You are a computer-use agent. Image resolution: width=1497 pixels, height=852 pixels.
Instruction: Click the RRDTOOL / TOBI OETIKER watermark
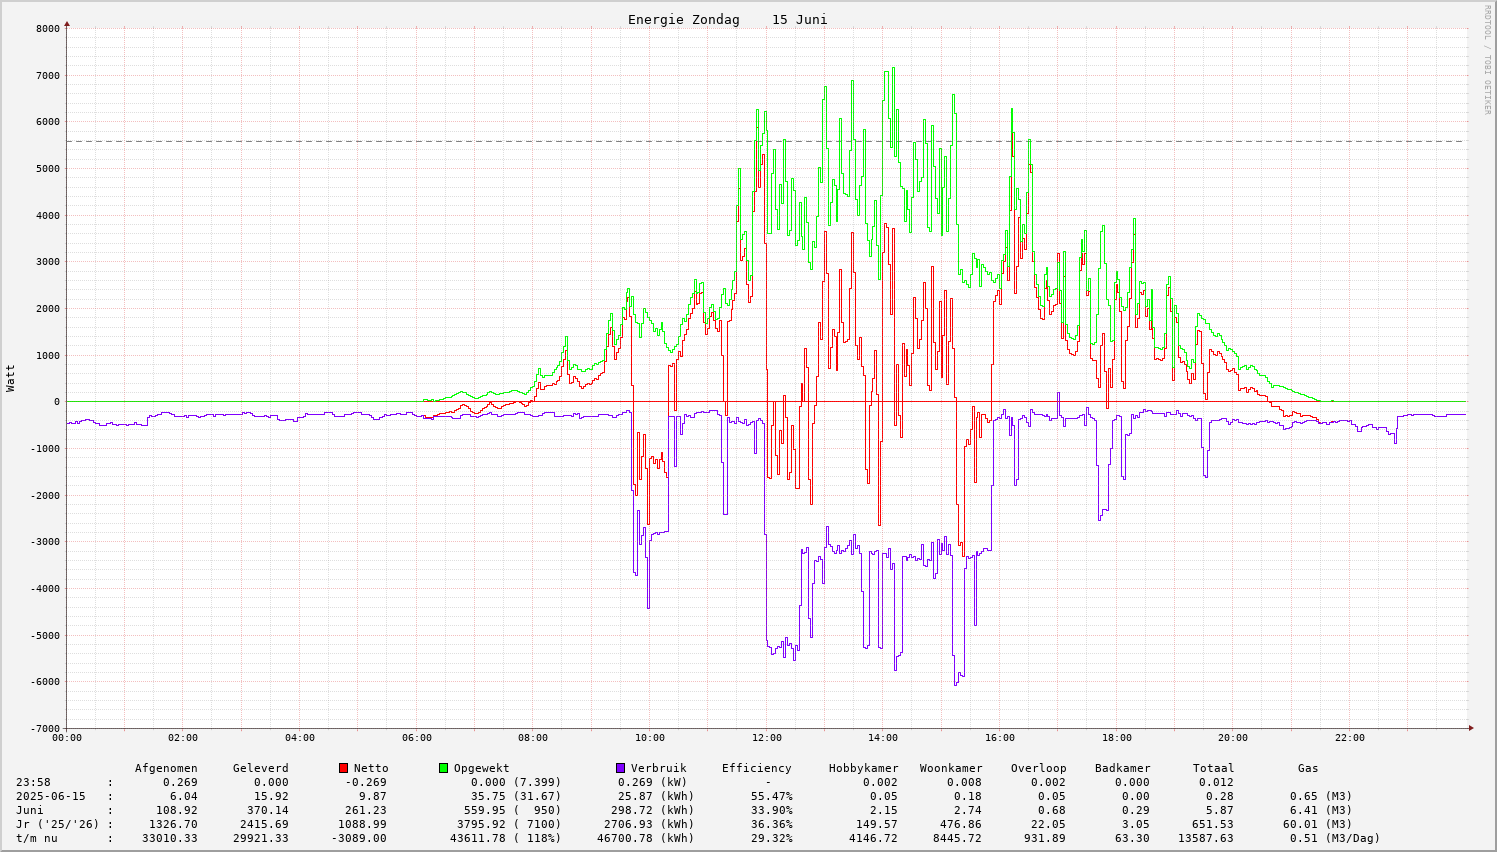[1487, 59]
